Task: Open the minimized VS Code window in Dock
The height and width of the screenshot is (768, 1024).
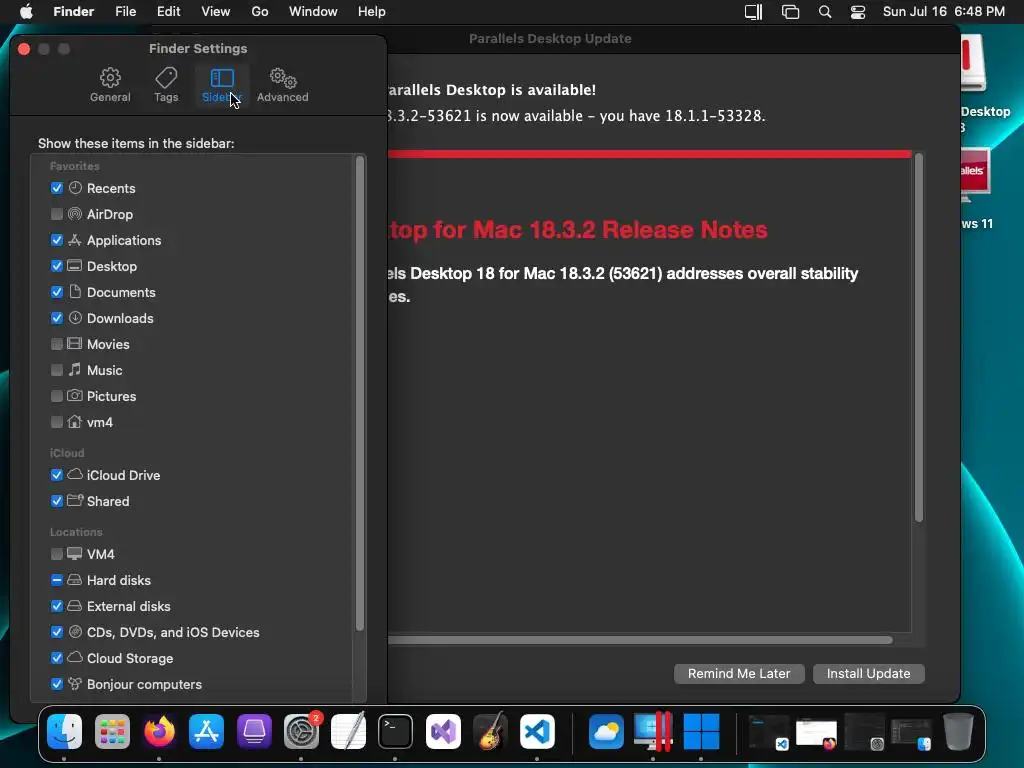Action: 769,732
